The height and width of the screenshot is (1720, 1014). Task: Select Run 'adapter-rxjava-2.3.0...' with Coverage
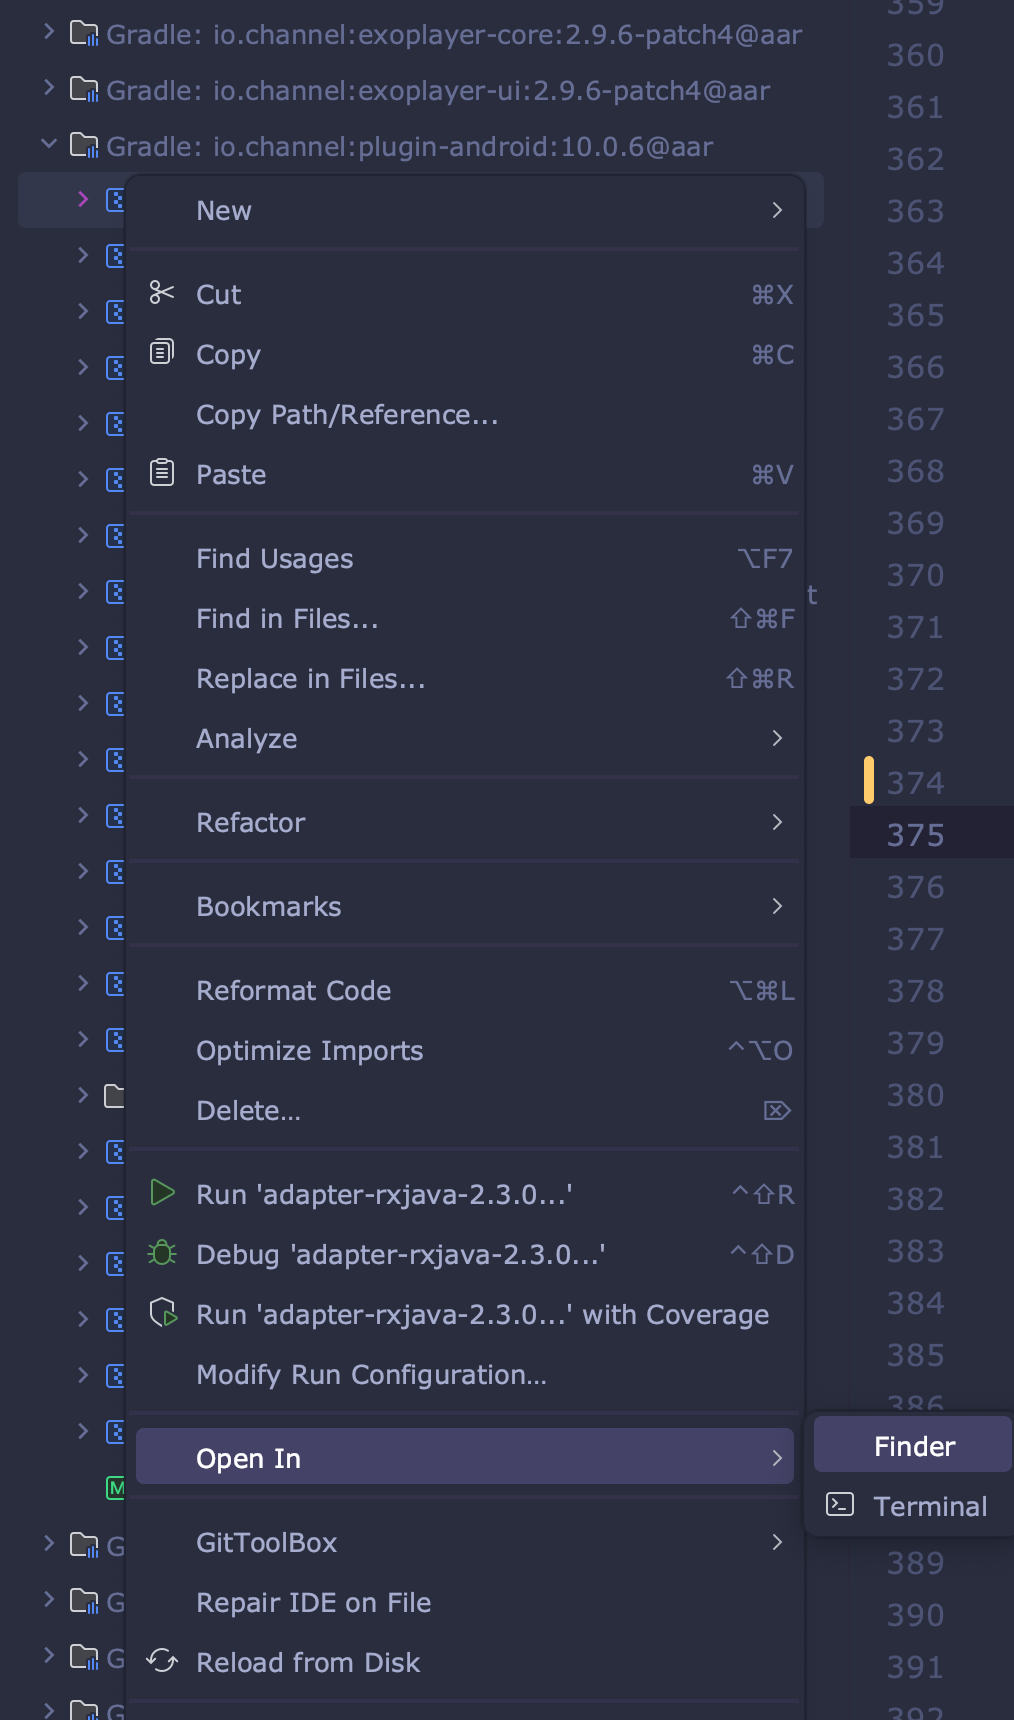(x=465, y=1314)
